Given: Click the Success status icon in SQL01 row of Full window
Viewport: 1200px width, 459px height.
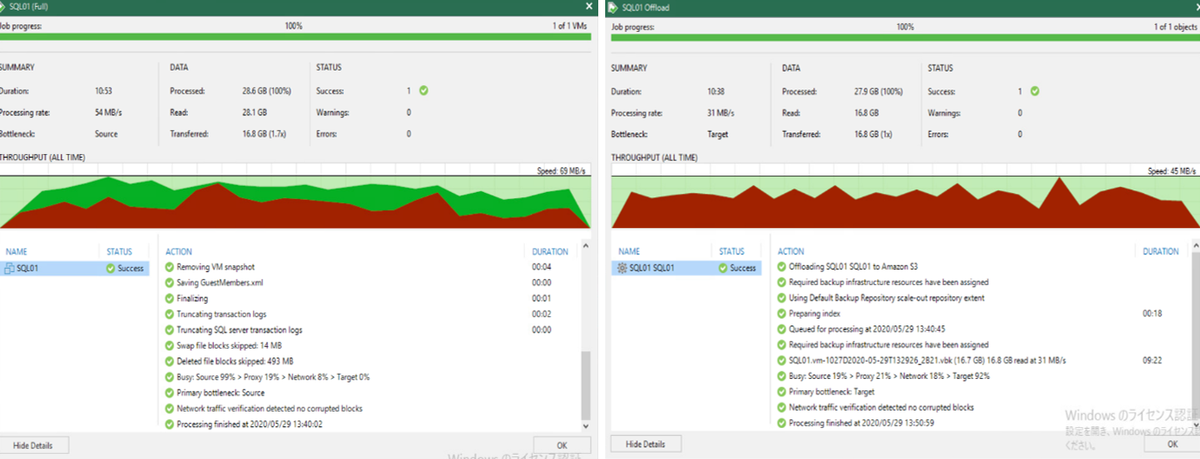Looking at the screenshot, I should [x=112, y=268].
